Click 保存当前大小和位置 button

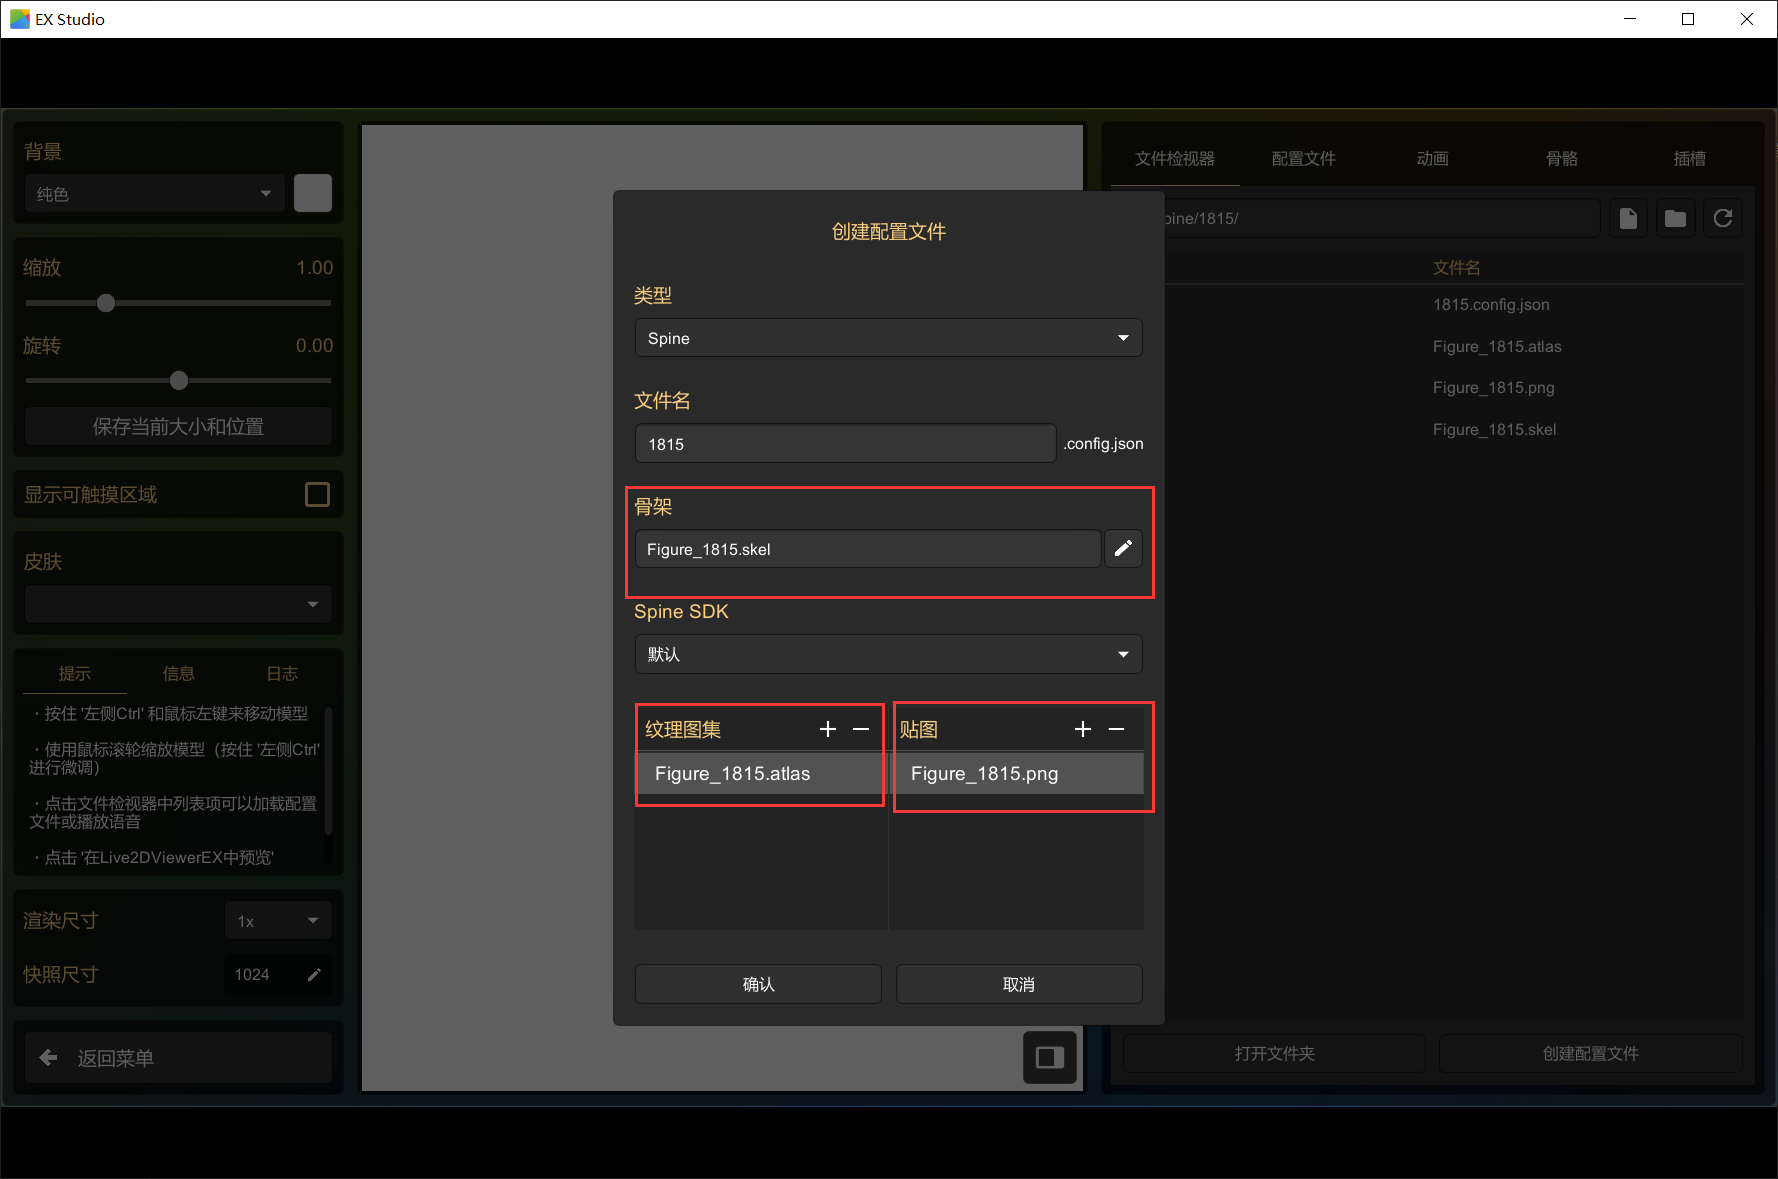tap(178, 426)
